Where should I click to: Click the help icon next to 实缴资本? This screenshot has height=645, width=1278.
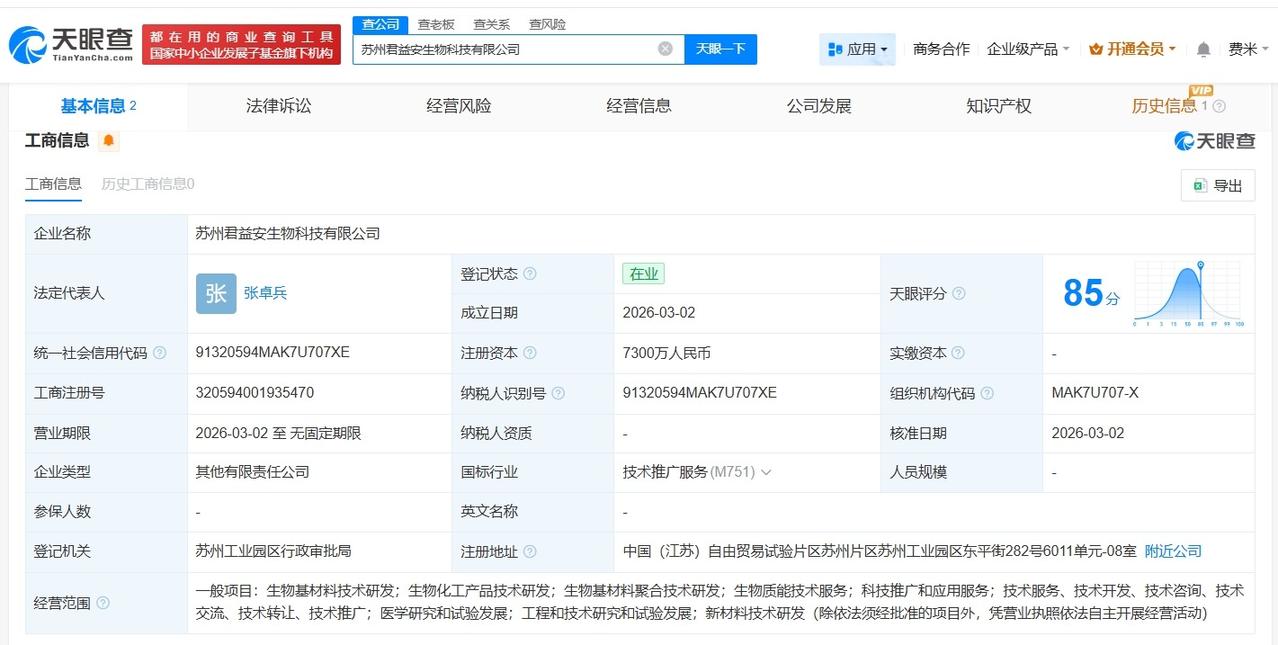tap(960, 353)
